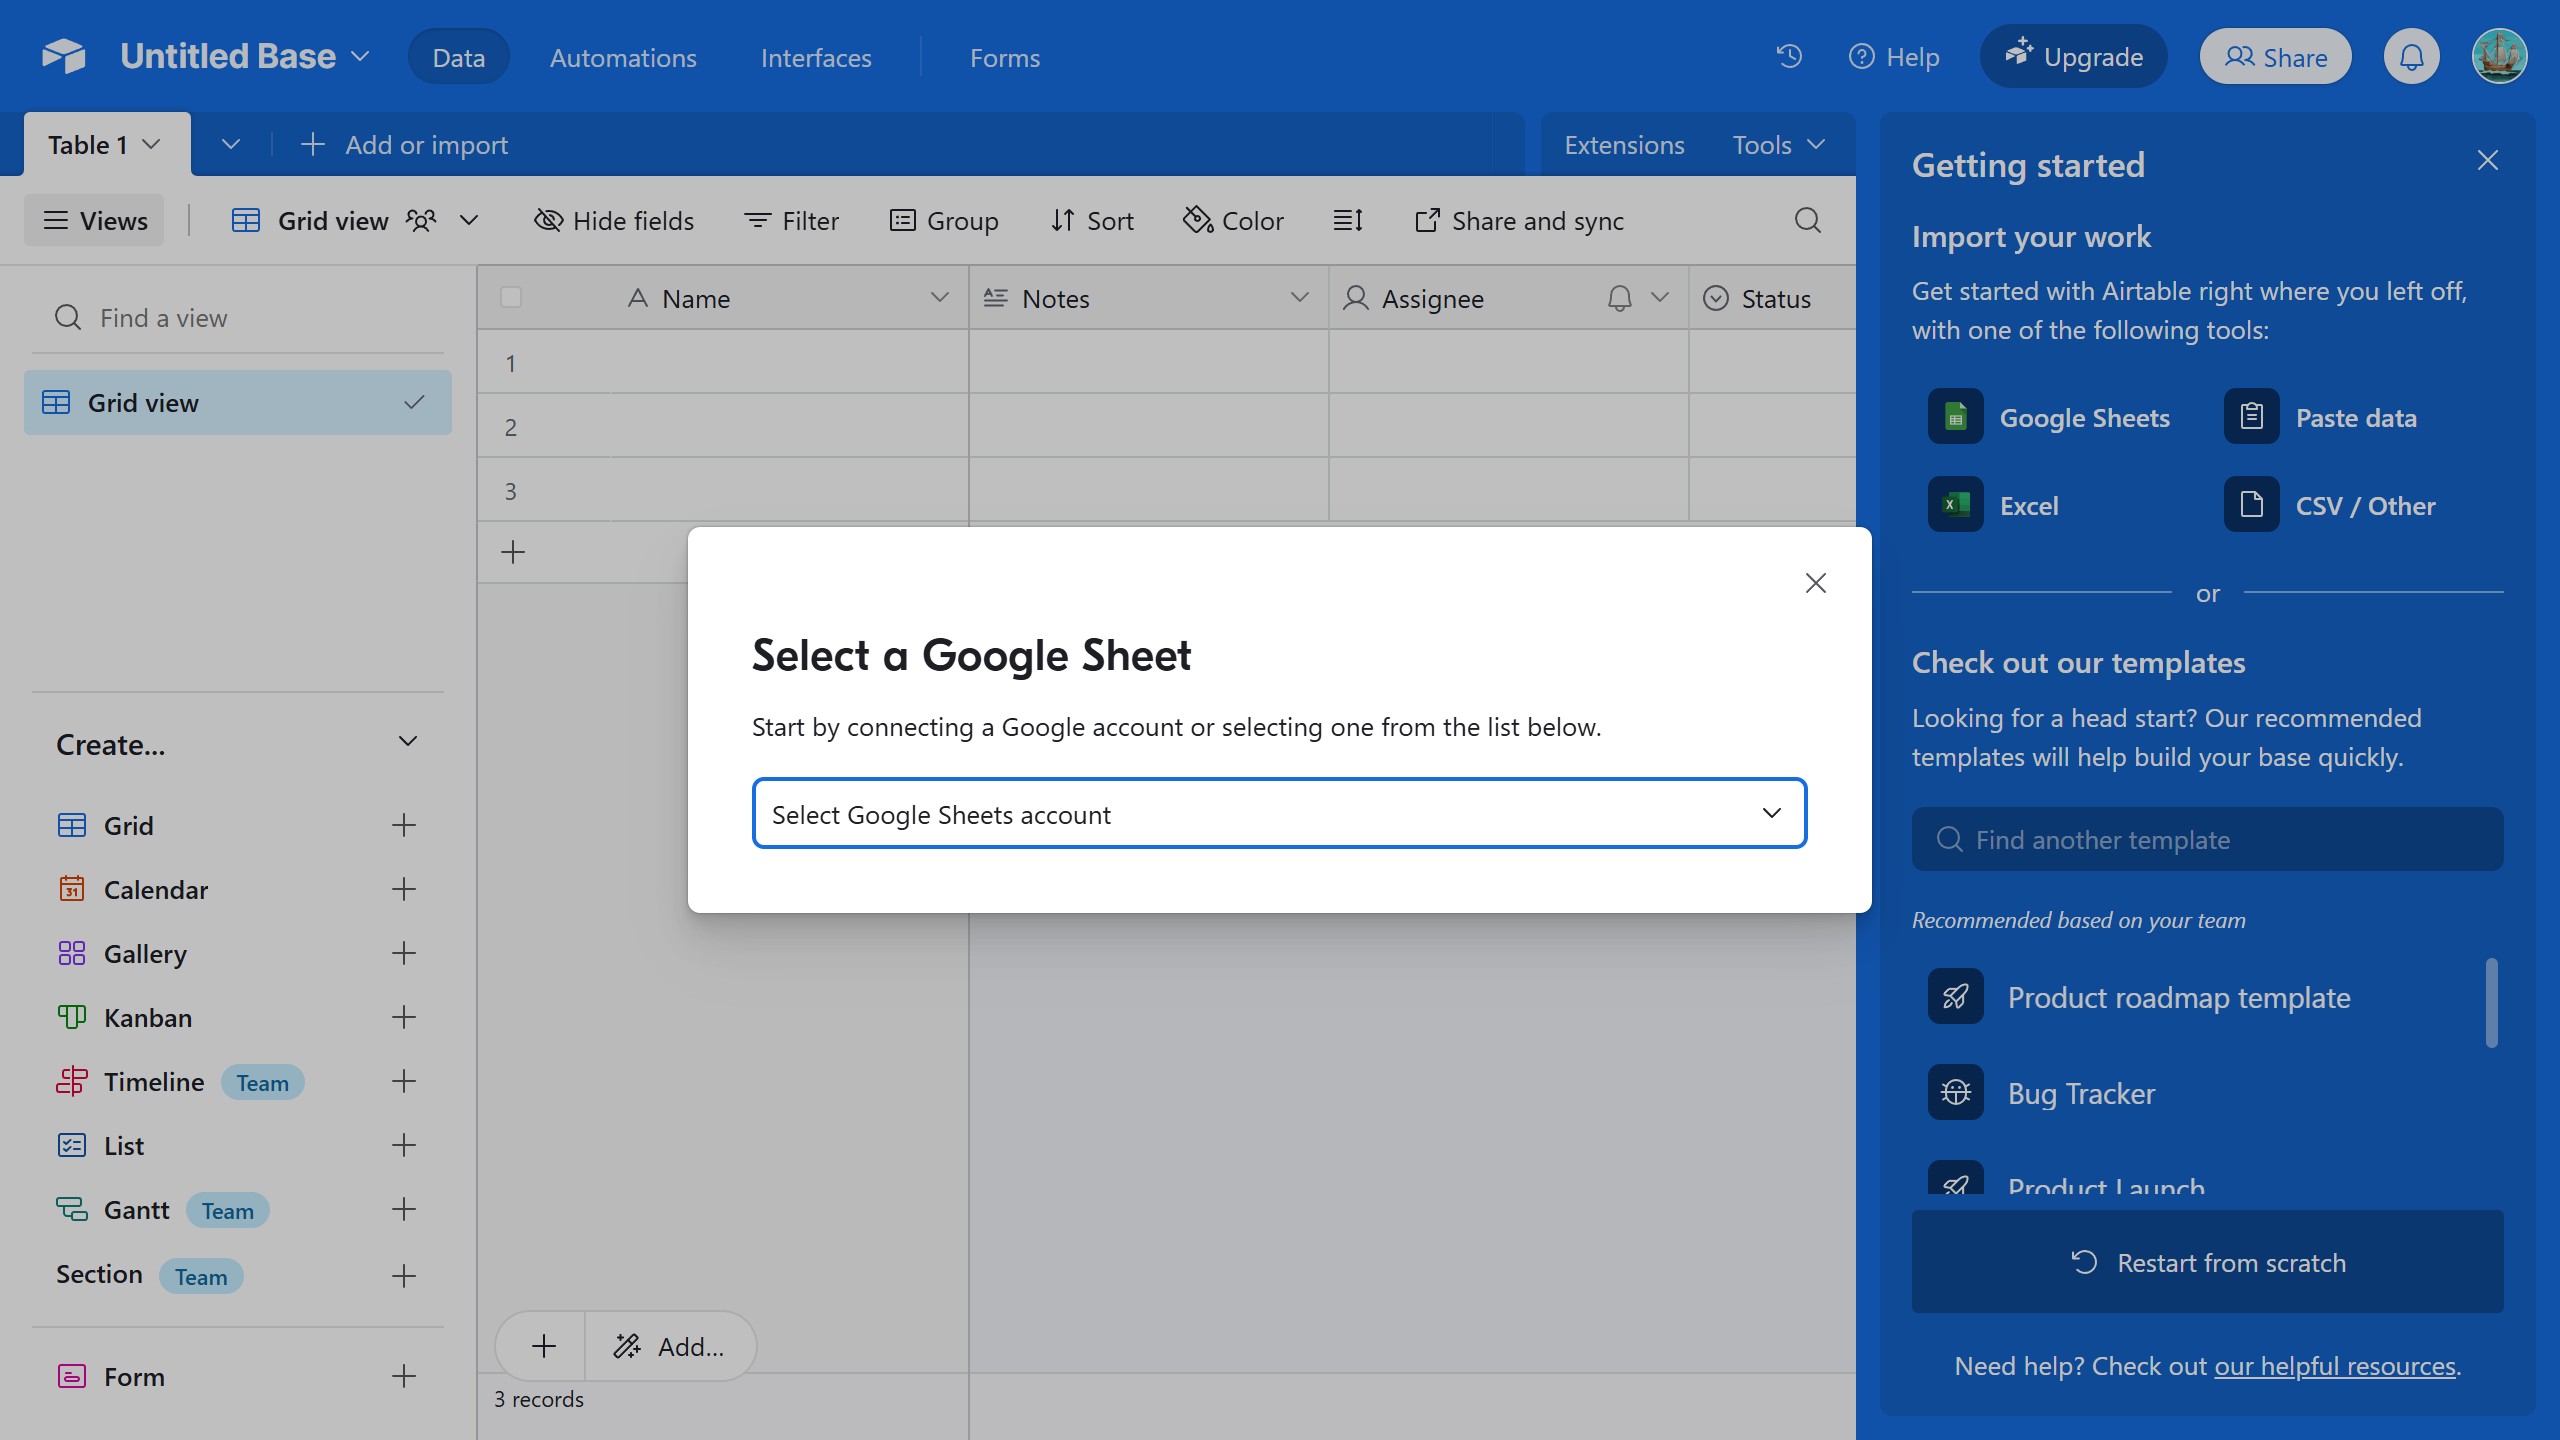Screen dimensions: 2560x1440
Task: Add a new Section
Action: [x=403, y=1275]
